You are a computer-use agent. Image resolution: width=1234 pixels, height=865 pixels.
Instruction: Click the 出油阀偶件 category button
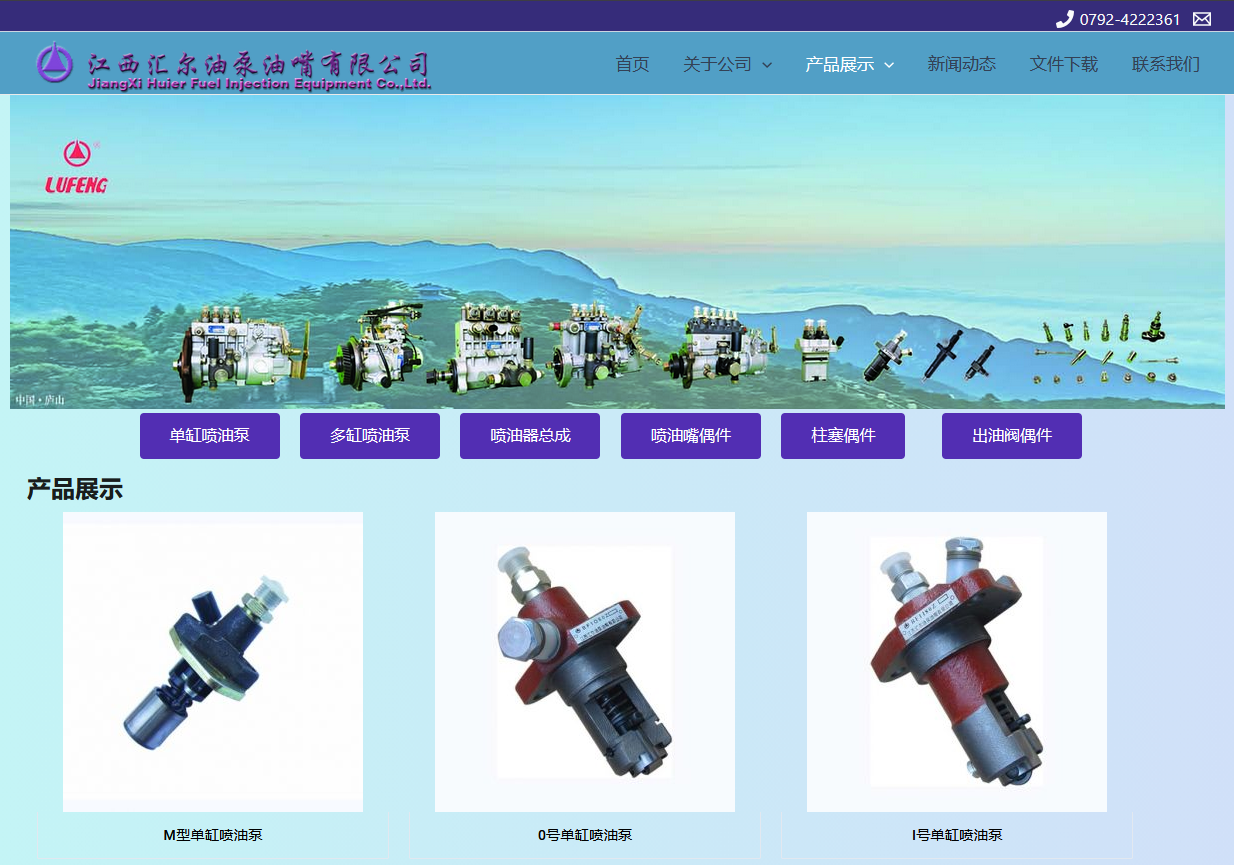coord(1011,435)
